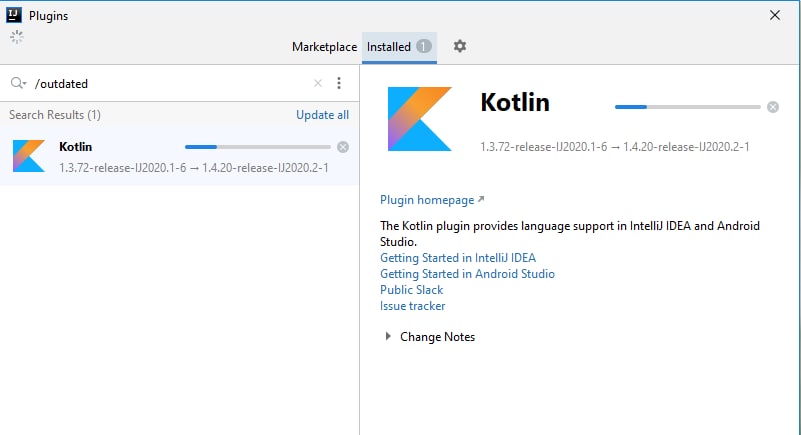Open search options three-dots menu
The width and height of the screenshot is (801, 435).
tap(339, 83)
